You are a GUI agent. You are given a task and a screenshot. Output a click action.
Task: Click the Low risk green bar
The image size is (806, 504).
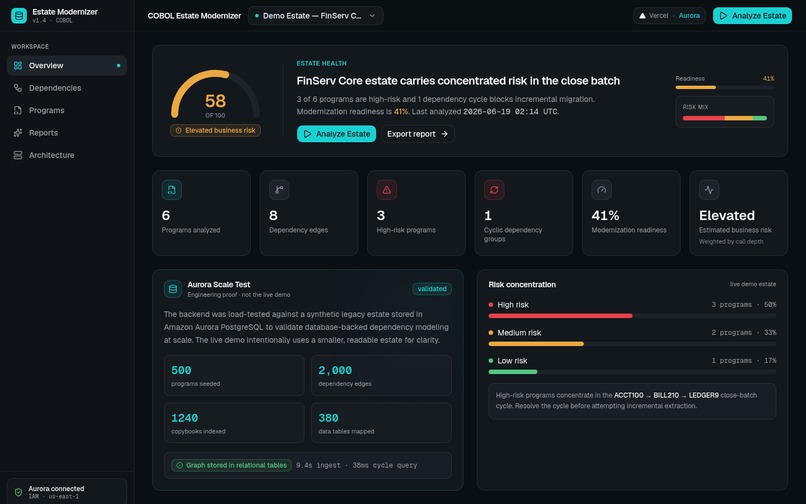pos(513,372)
